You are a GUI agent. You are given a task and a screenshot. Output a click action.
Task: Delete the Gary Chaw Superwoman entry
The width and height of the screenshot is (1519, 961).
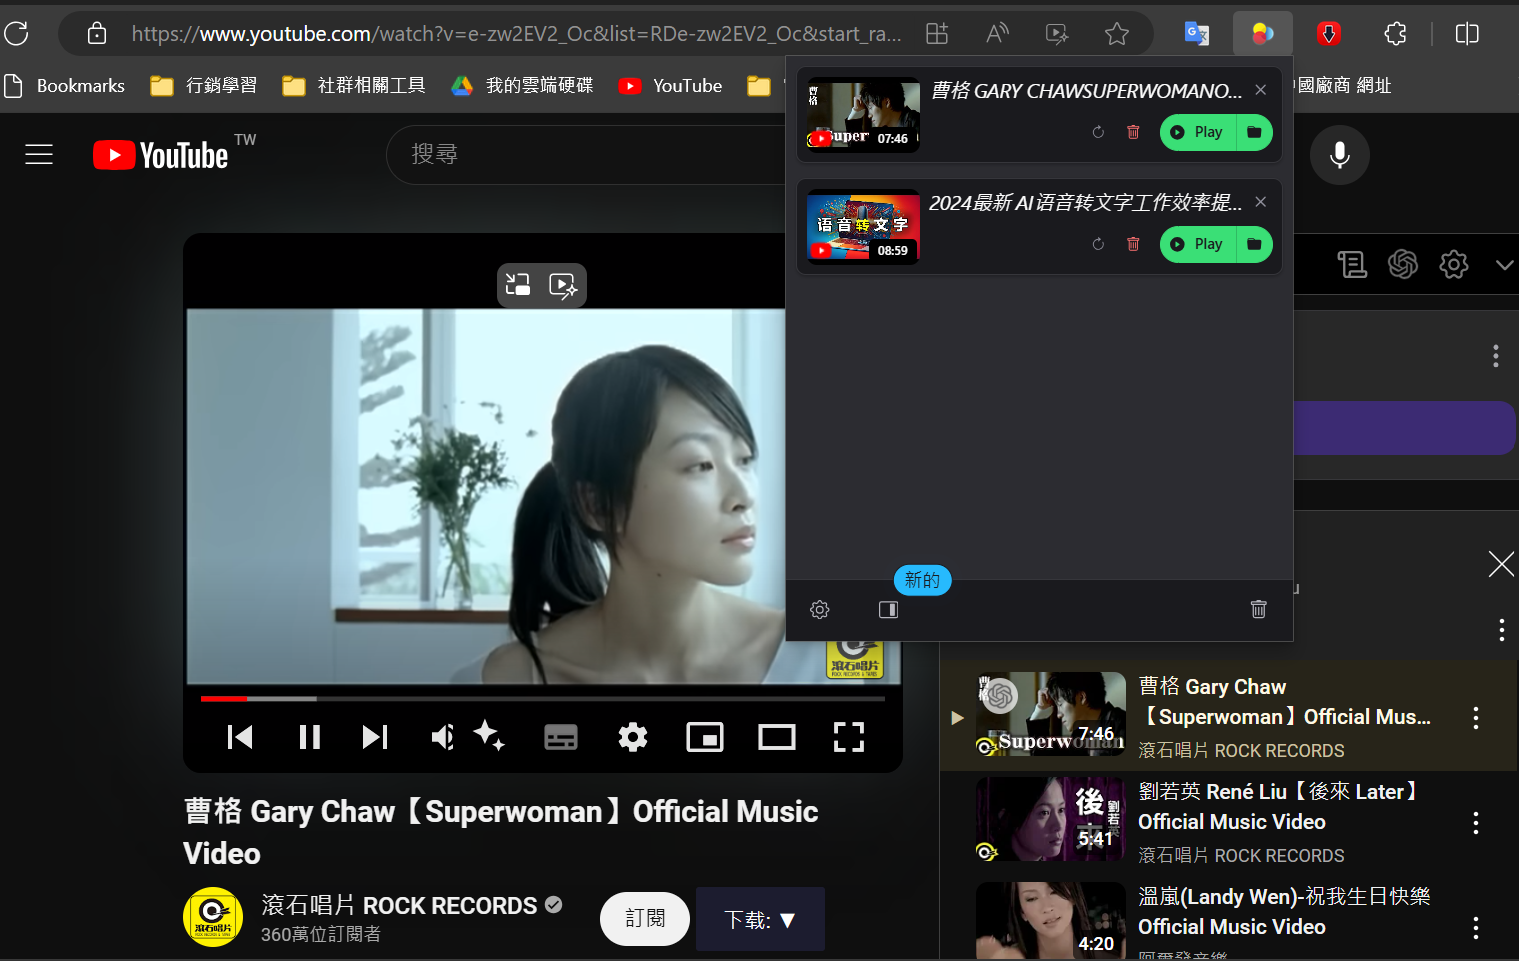coord(1133,132)
